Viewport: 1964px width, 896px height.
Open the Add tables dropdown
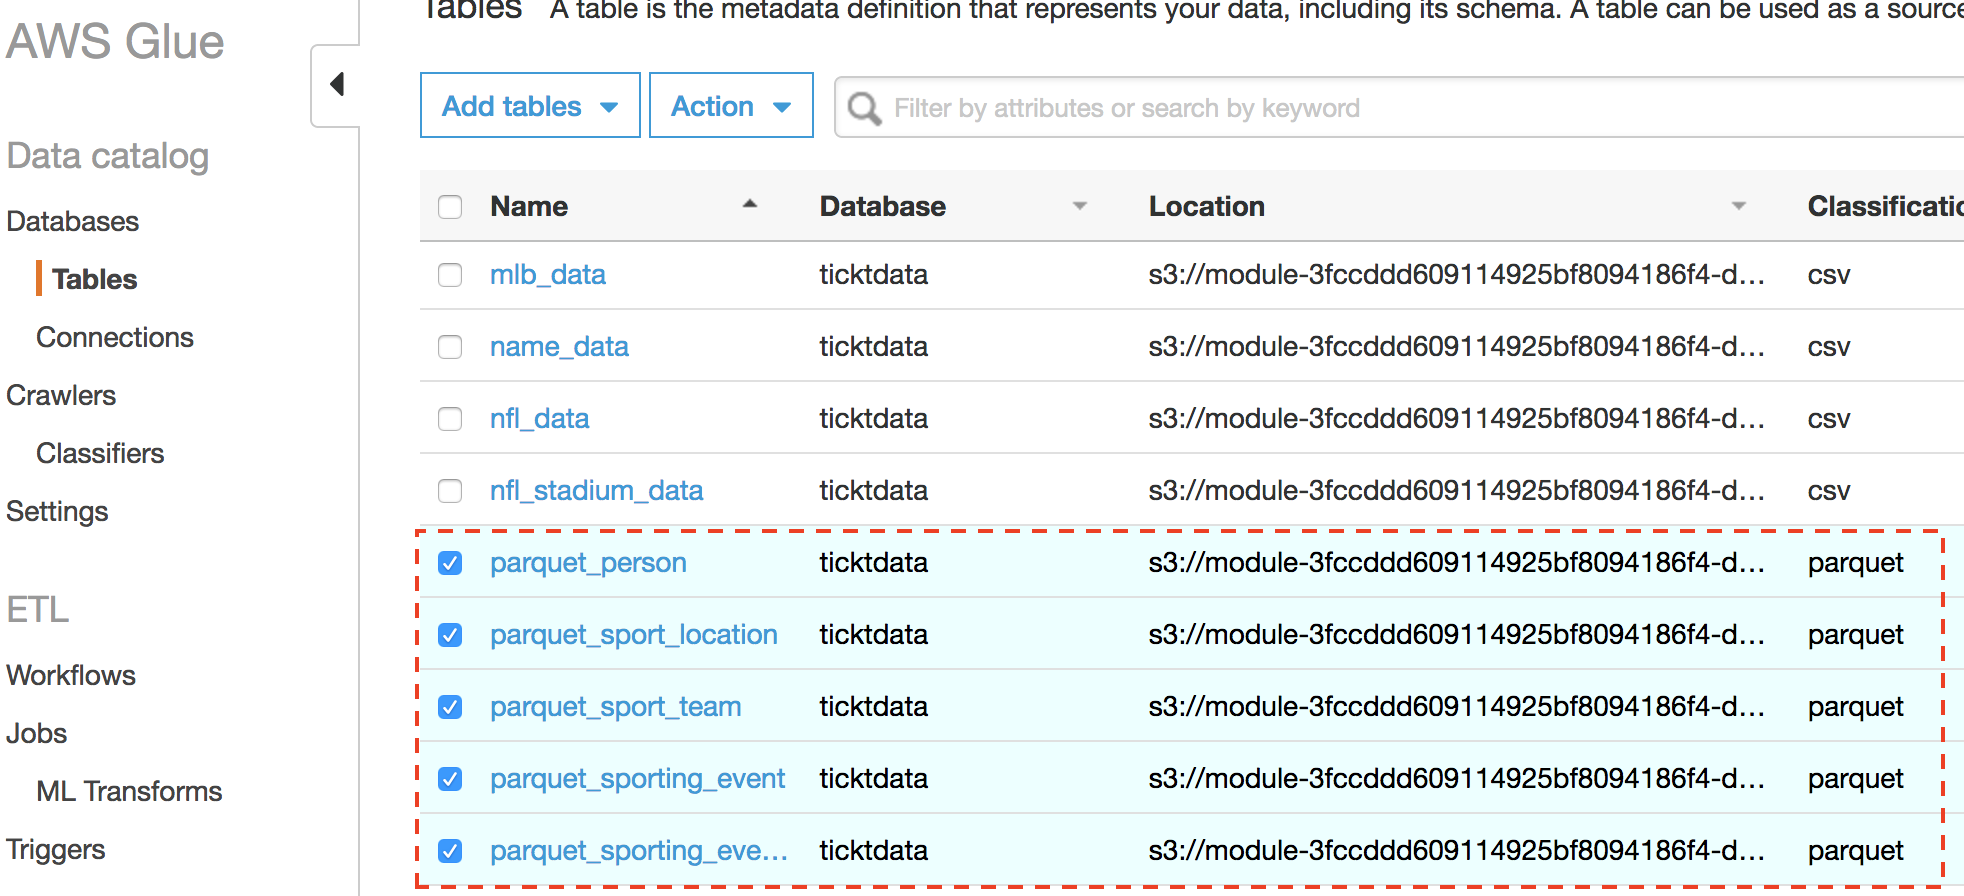click(530, 105)
